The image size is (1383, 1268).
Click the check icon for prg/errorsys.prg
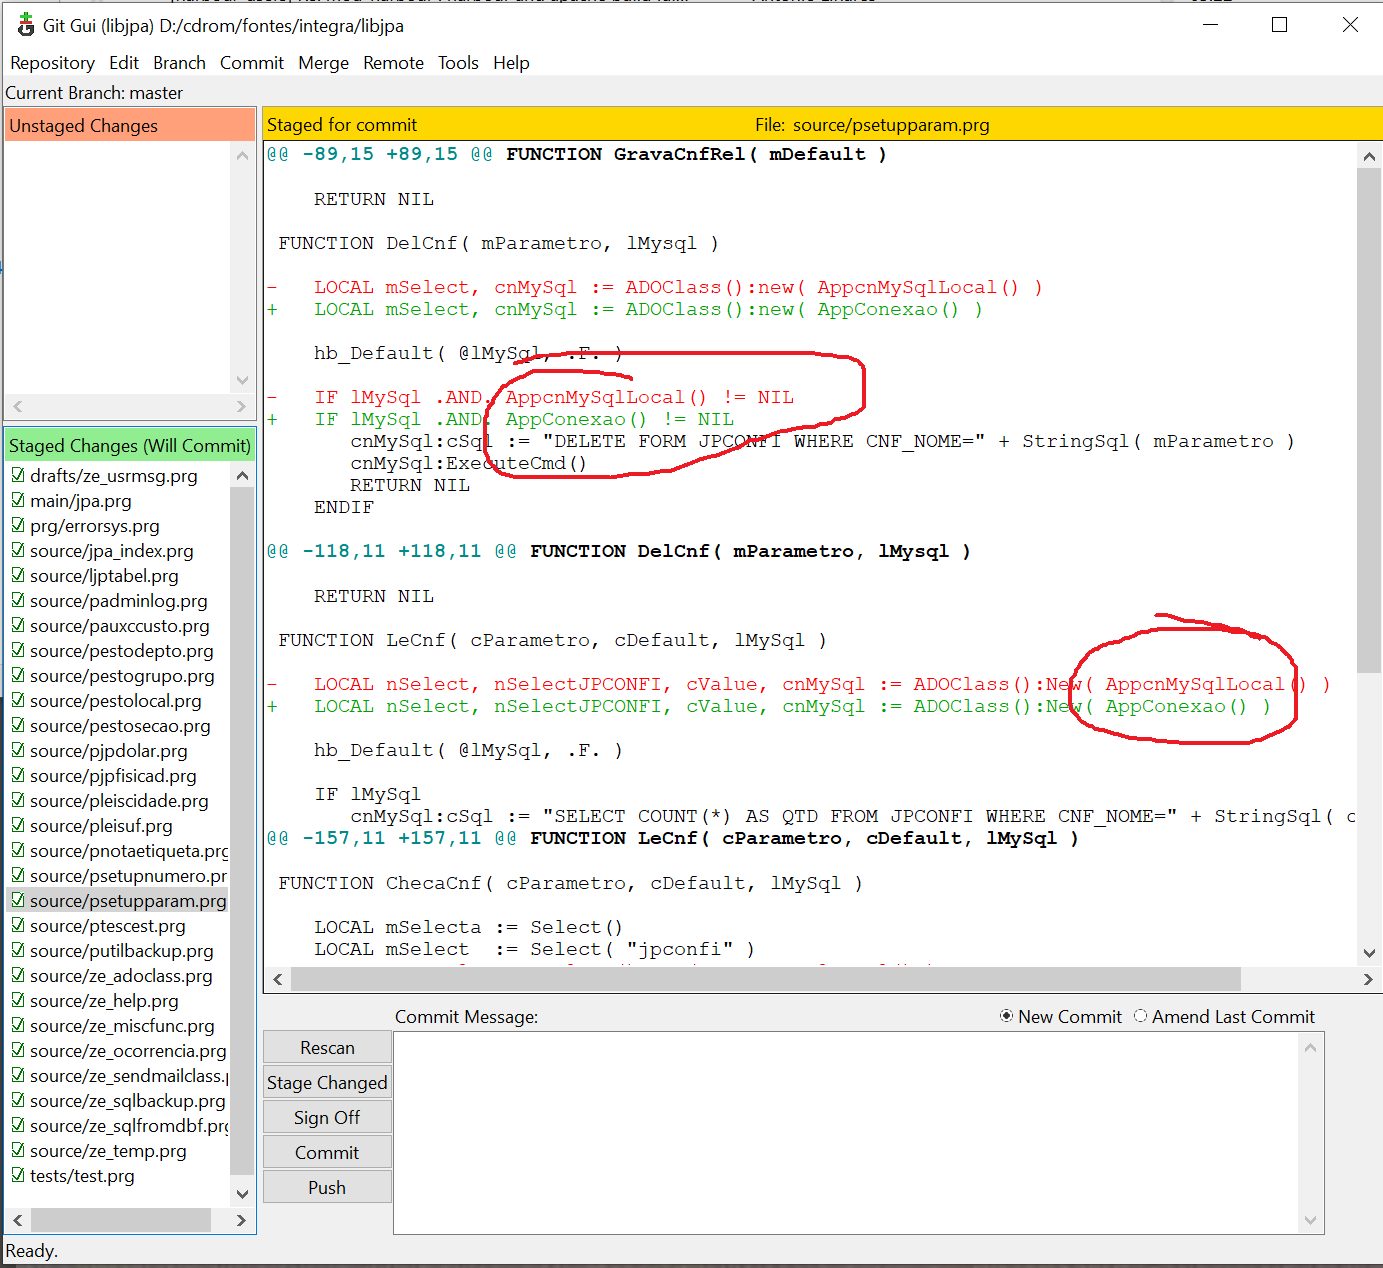click(18, 525)
